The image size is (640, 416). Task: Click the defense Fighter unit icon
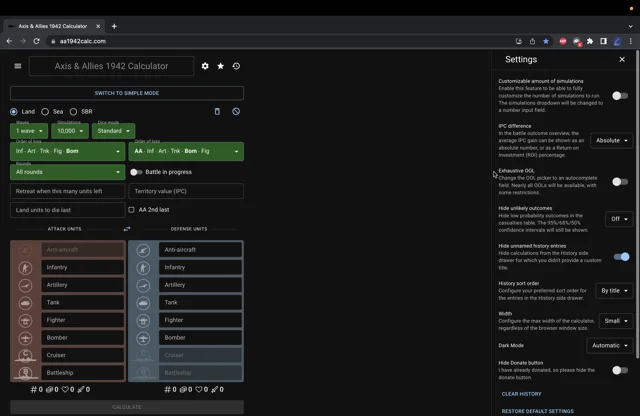(x=143, y=320)
